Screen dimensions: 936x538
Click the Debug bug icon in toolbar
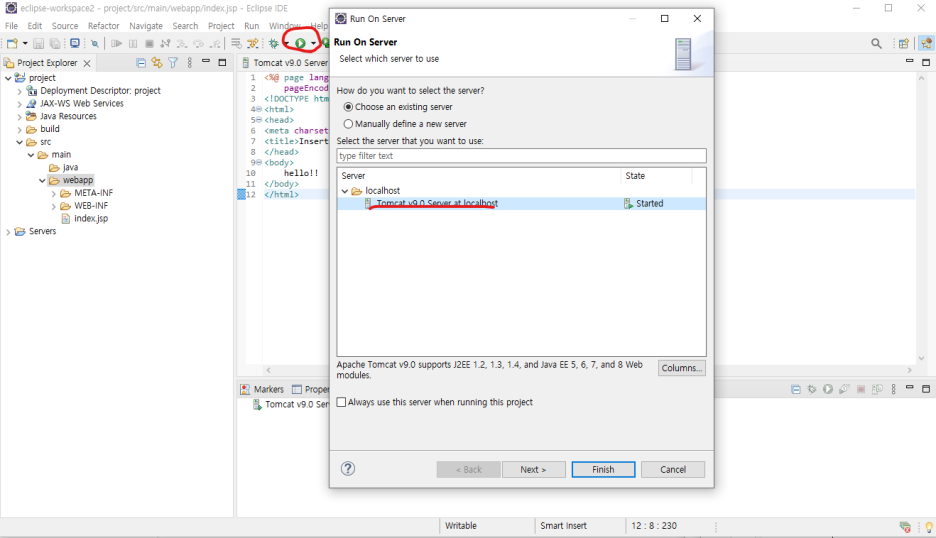click(x=273, y=43)
